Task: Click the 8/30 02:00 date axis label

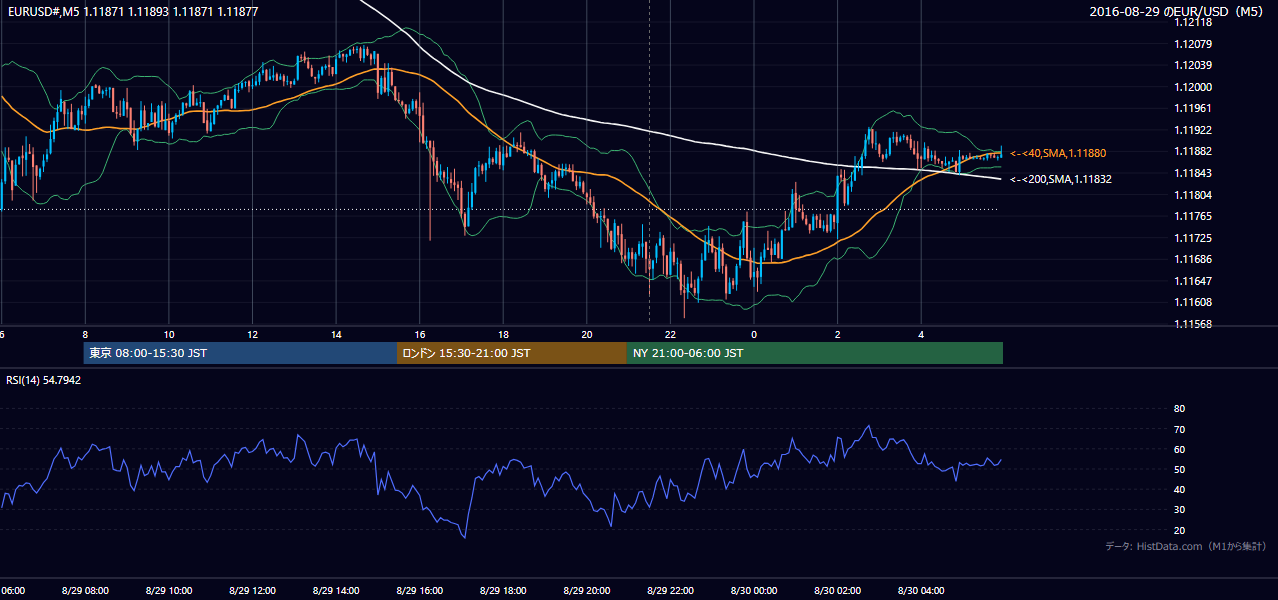Action: [837, 591]
